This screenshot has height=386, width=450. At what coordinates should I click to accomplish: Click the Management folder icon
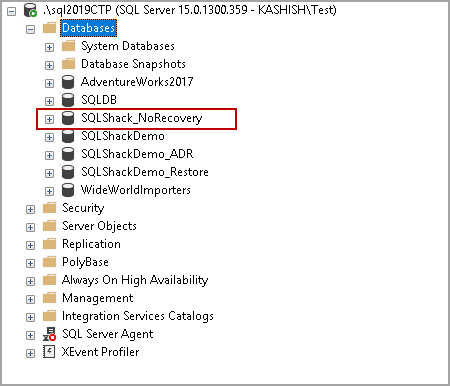(x=49, y=298)
